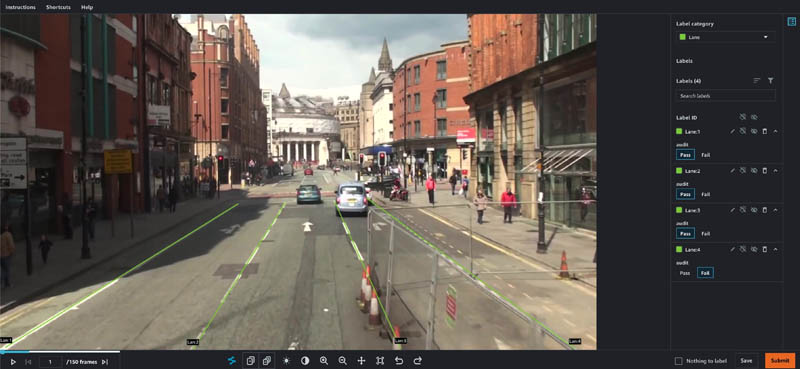Collapse the Lane:3 label section

(775, 210)
